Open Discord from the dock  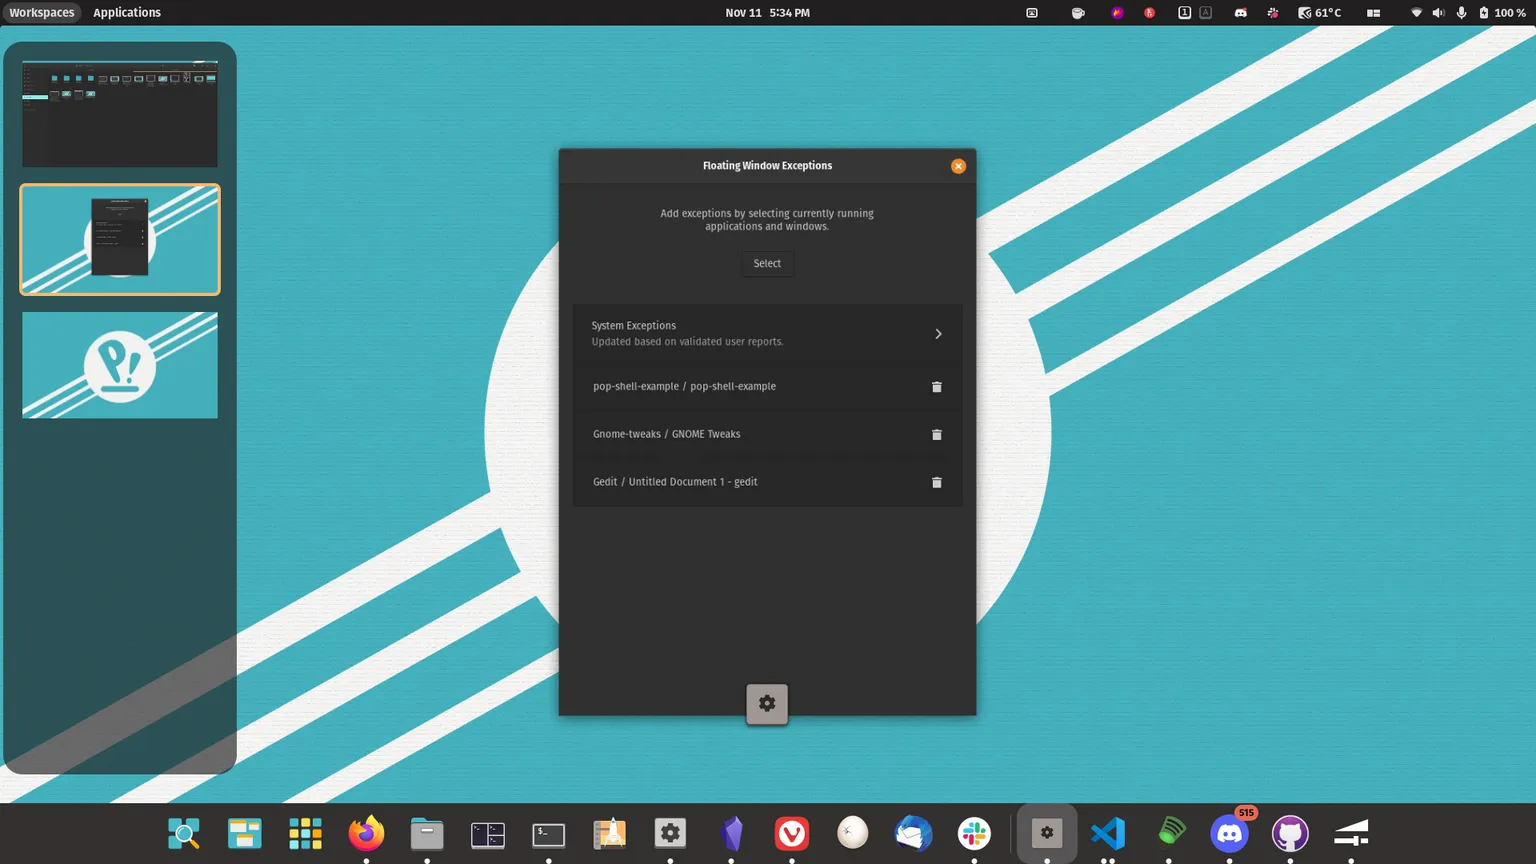click(x=1229, y=833)
